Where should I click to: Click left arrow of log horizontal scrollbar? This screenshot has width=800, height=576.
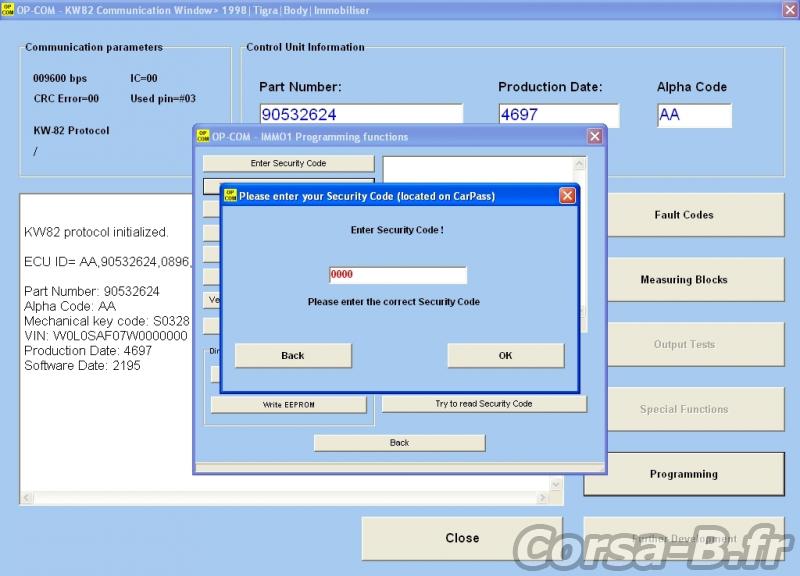[27, 497]
